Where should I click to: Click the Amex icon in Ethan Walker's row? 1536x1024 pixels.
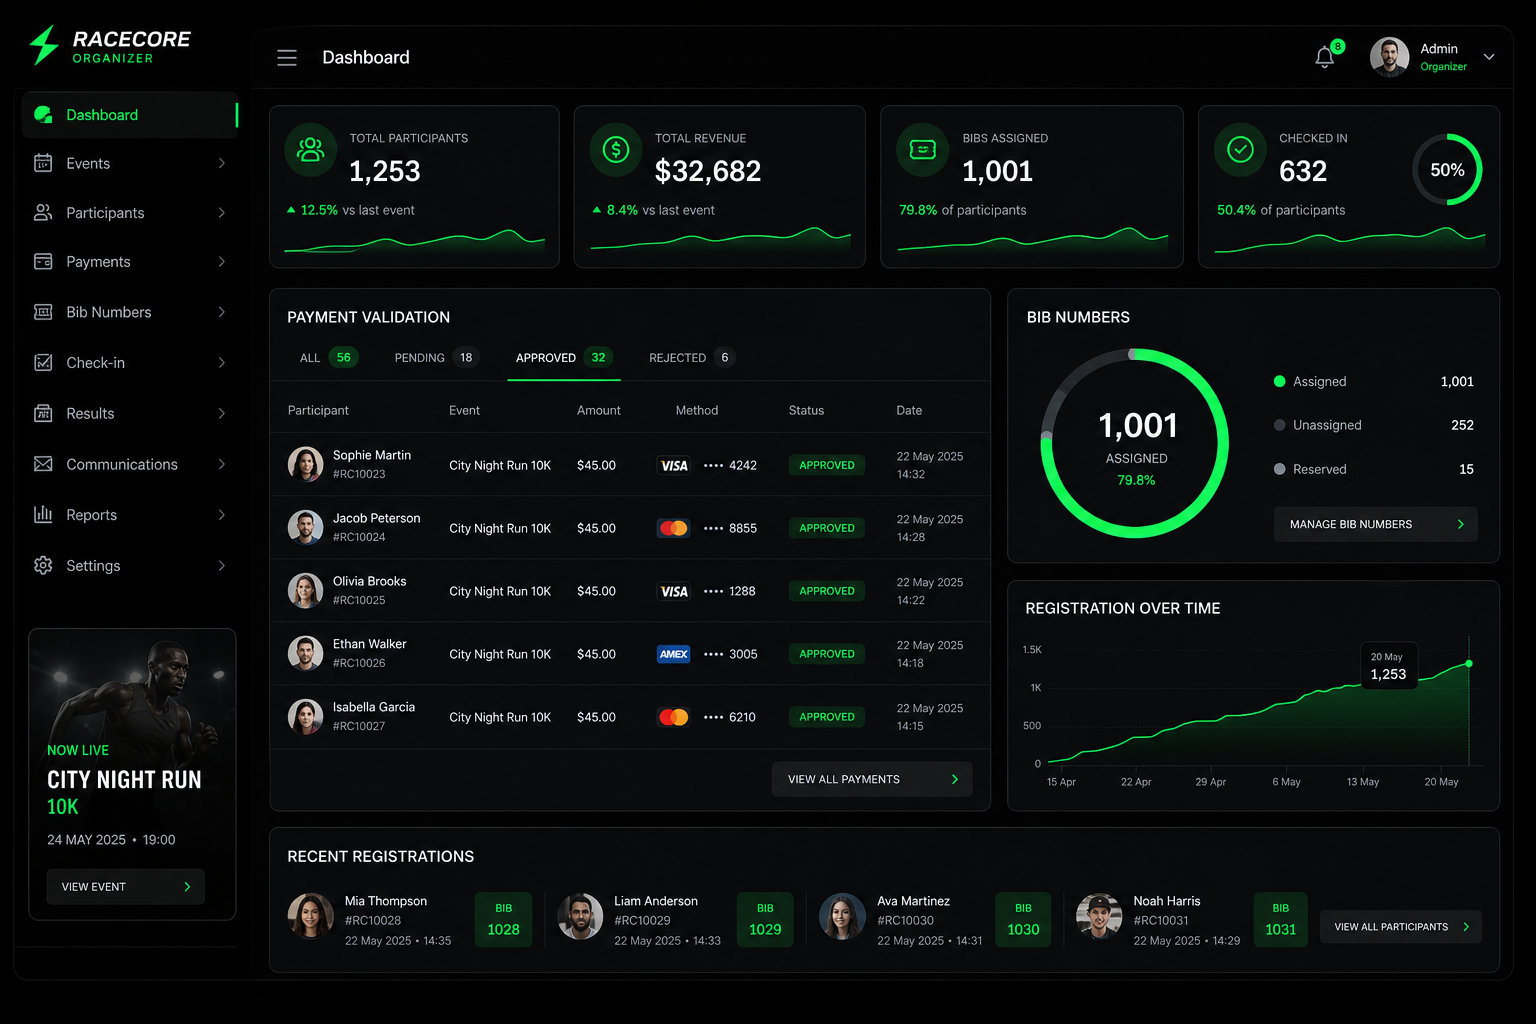click(674, 654)
